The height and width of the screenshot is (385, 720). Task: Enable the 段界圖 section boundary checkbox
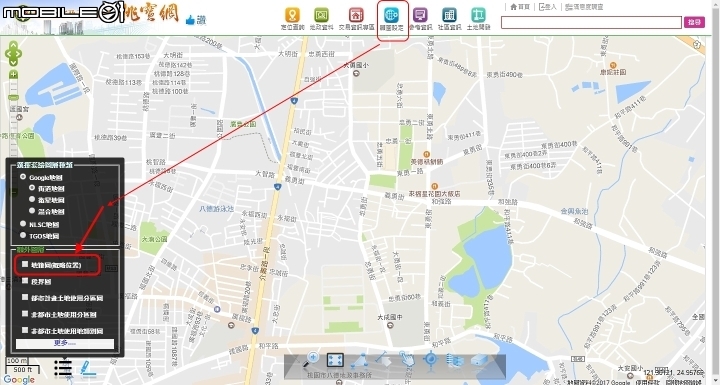click(25, 281)
